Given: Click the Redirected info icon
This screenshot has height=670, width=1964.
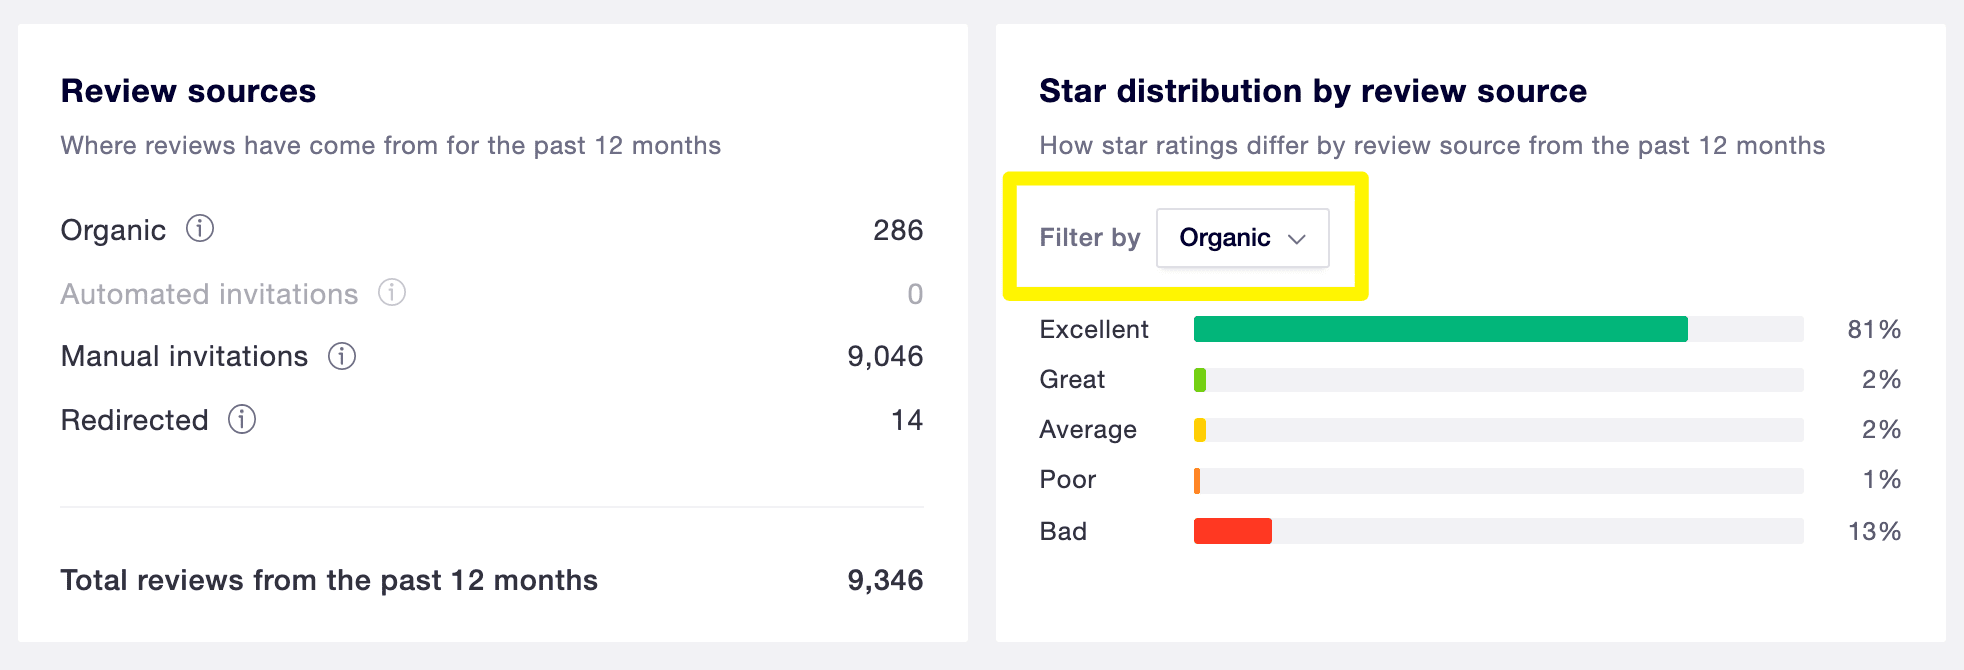Looking at the screenshot, I should point(240,420).
